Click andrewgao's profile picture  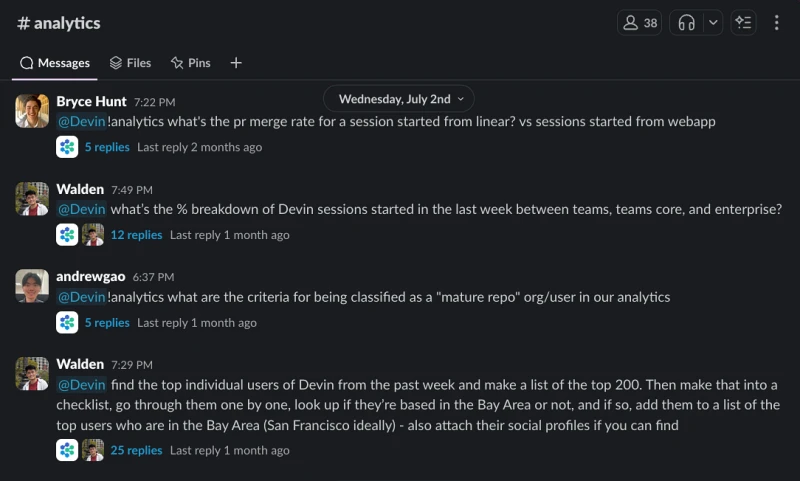coord(32,286)
